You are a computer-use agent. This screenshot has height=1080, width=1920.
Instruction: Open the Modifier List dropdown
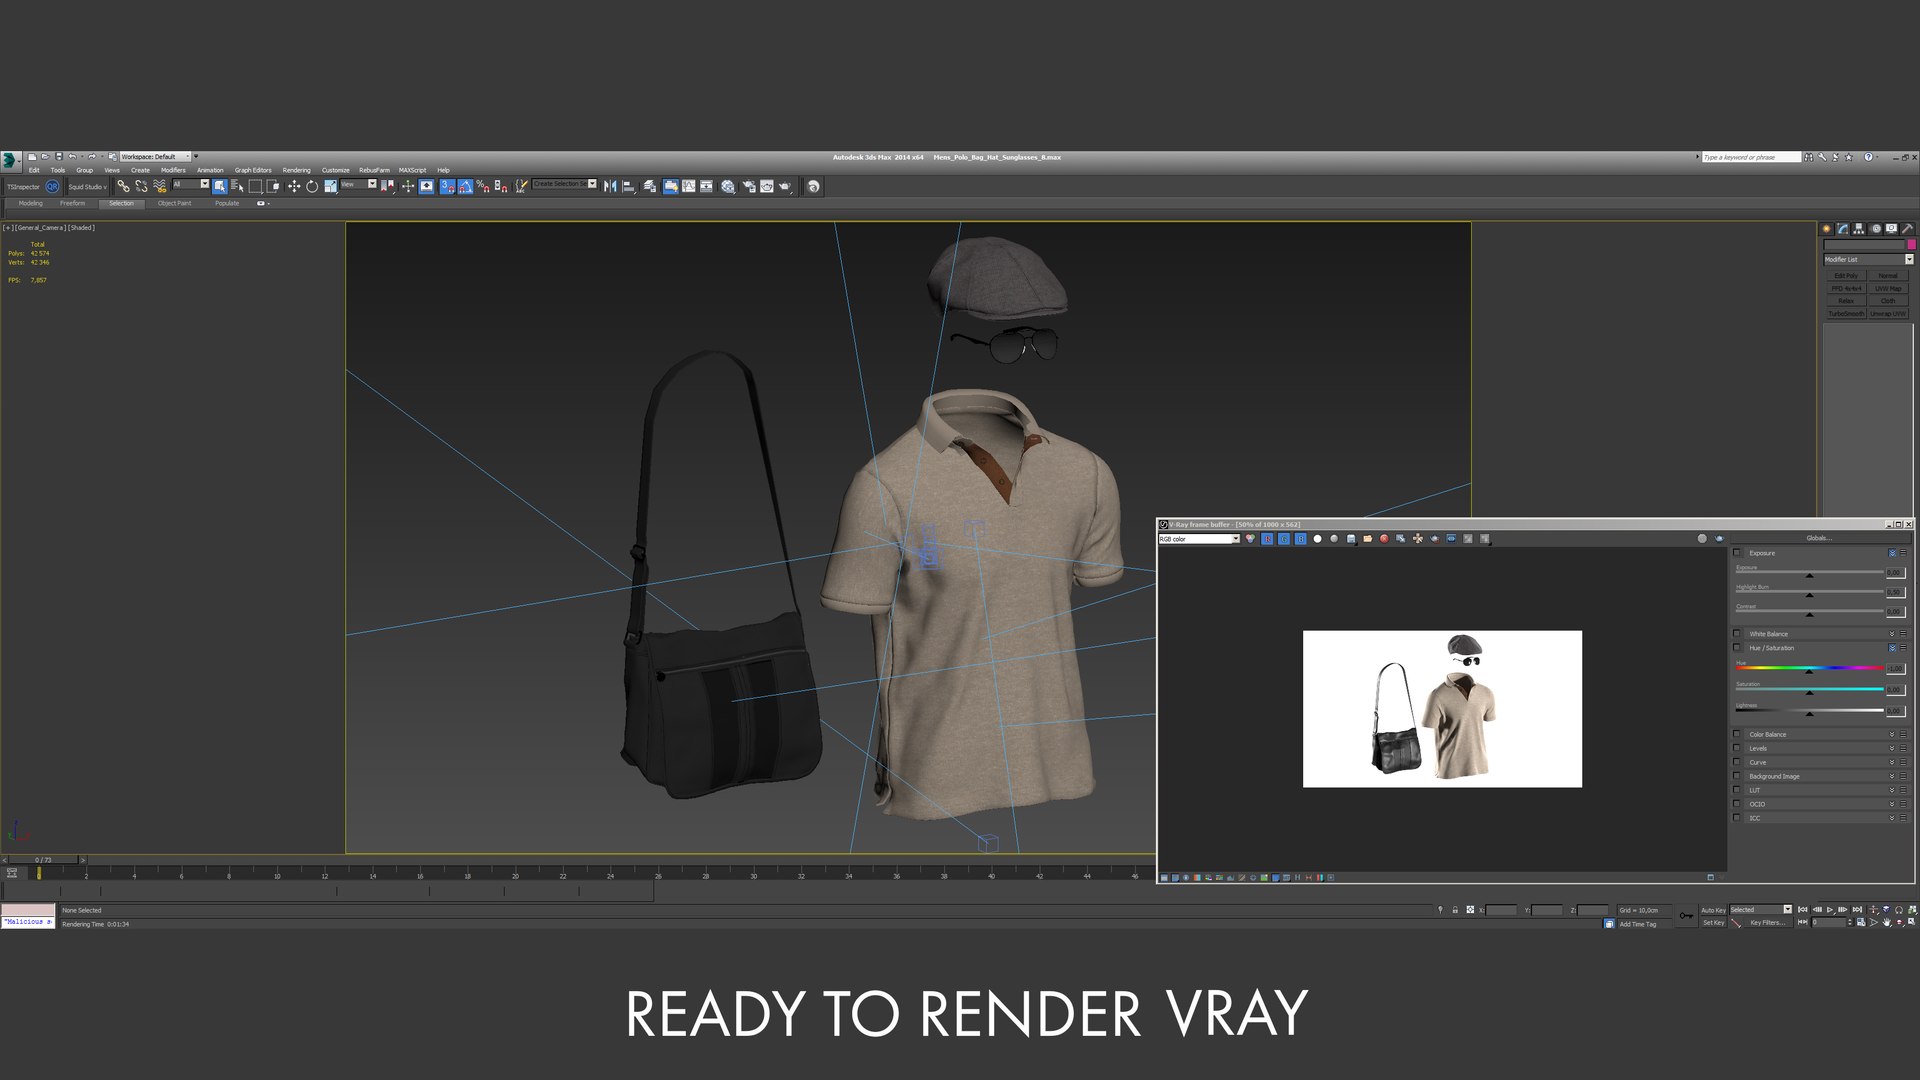tap(1868, 260)
